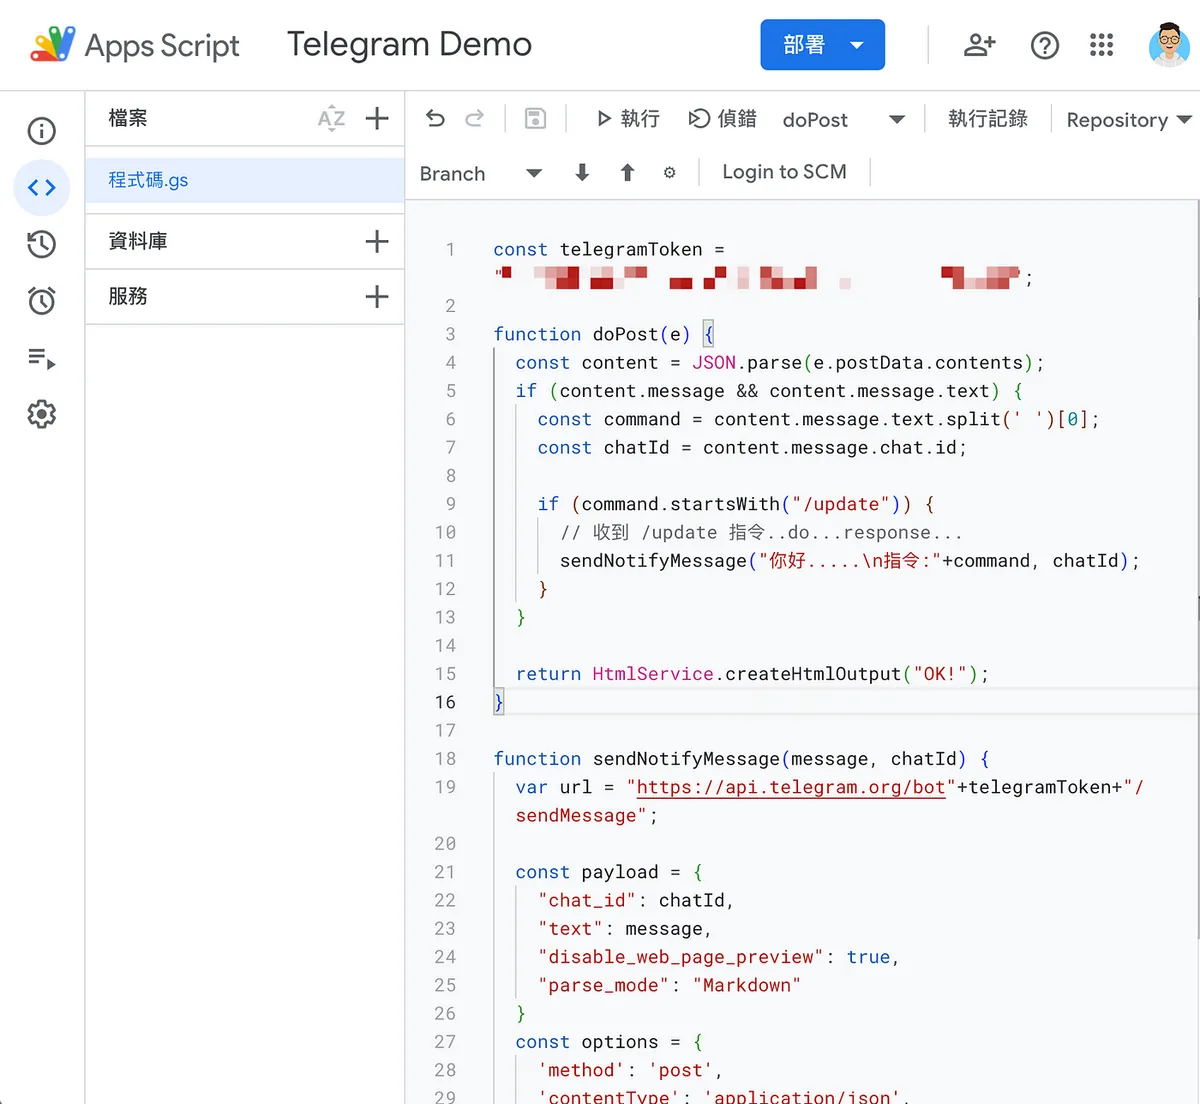This screenshot has width=1200, height=1104.
Task: Open the Editor code icon in sidebar
Action: pos(41,187)
